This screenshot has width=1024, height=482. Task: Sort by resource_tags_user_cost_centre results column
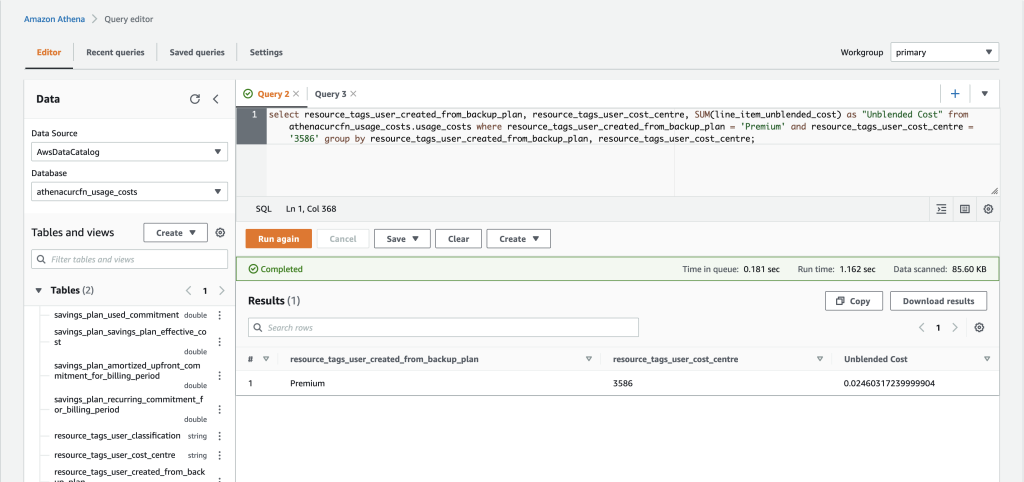(820, 359)
